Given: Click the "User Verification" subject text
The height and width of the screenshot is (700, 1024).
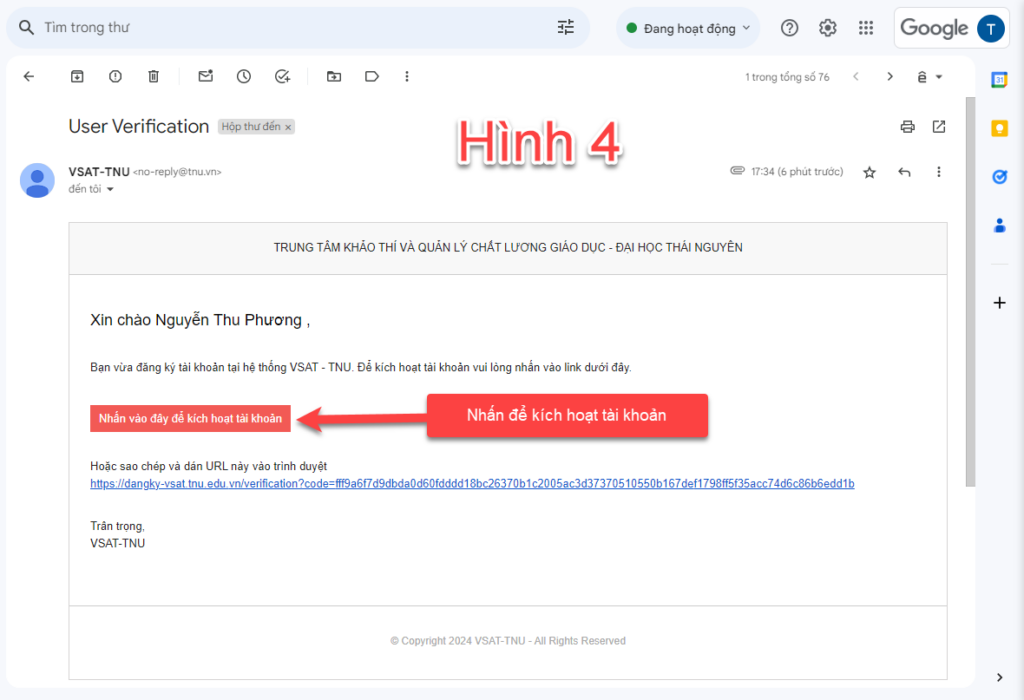Looking at the screenshot, I should click(138, 127).
